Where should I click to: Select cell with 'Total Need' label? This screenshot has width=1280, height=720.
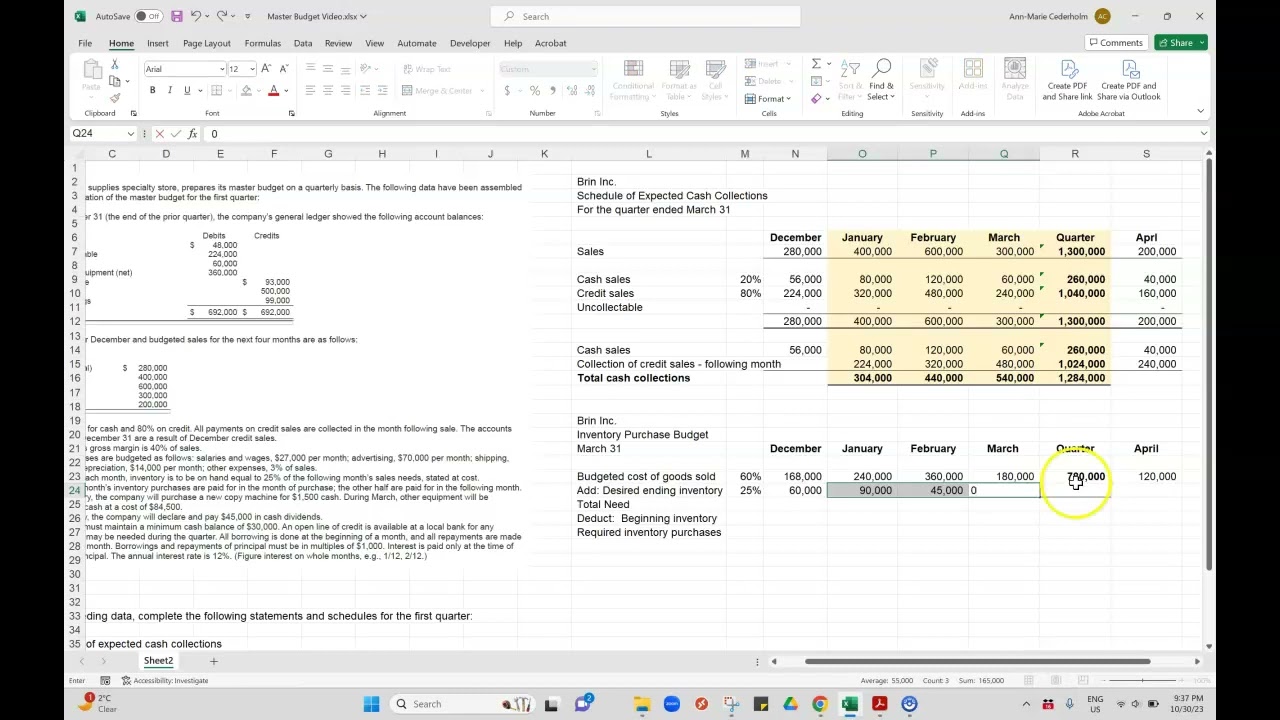(649, 505)
